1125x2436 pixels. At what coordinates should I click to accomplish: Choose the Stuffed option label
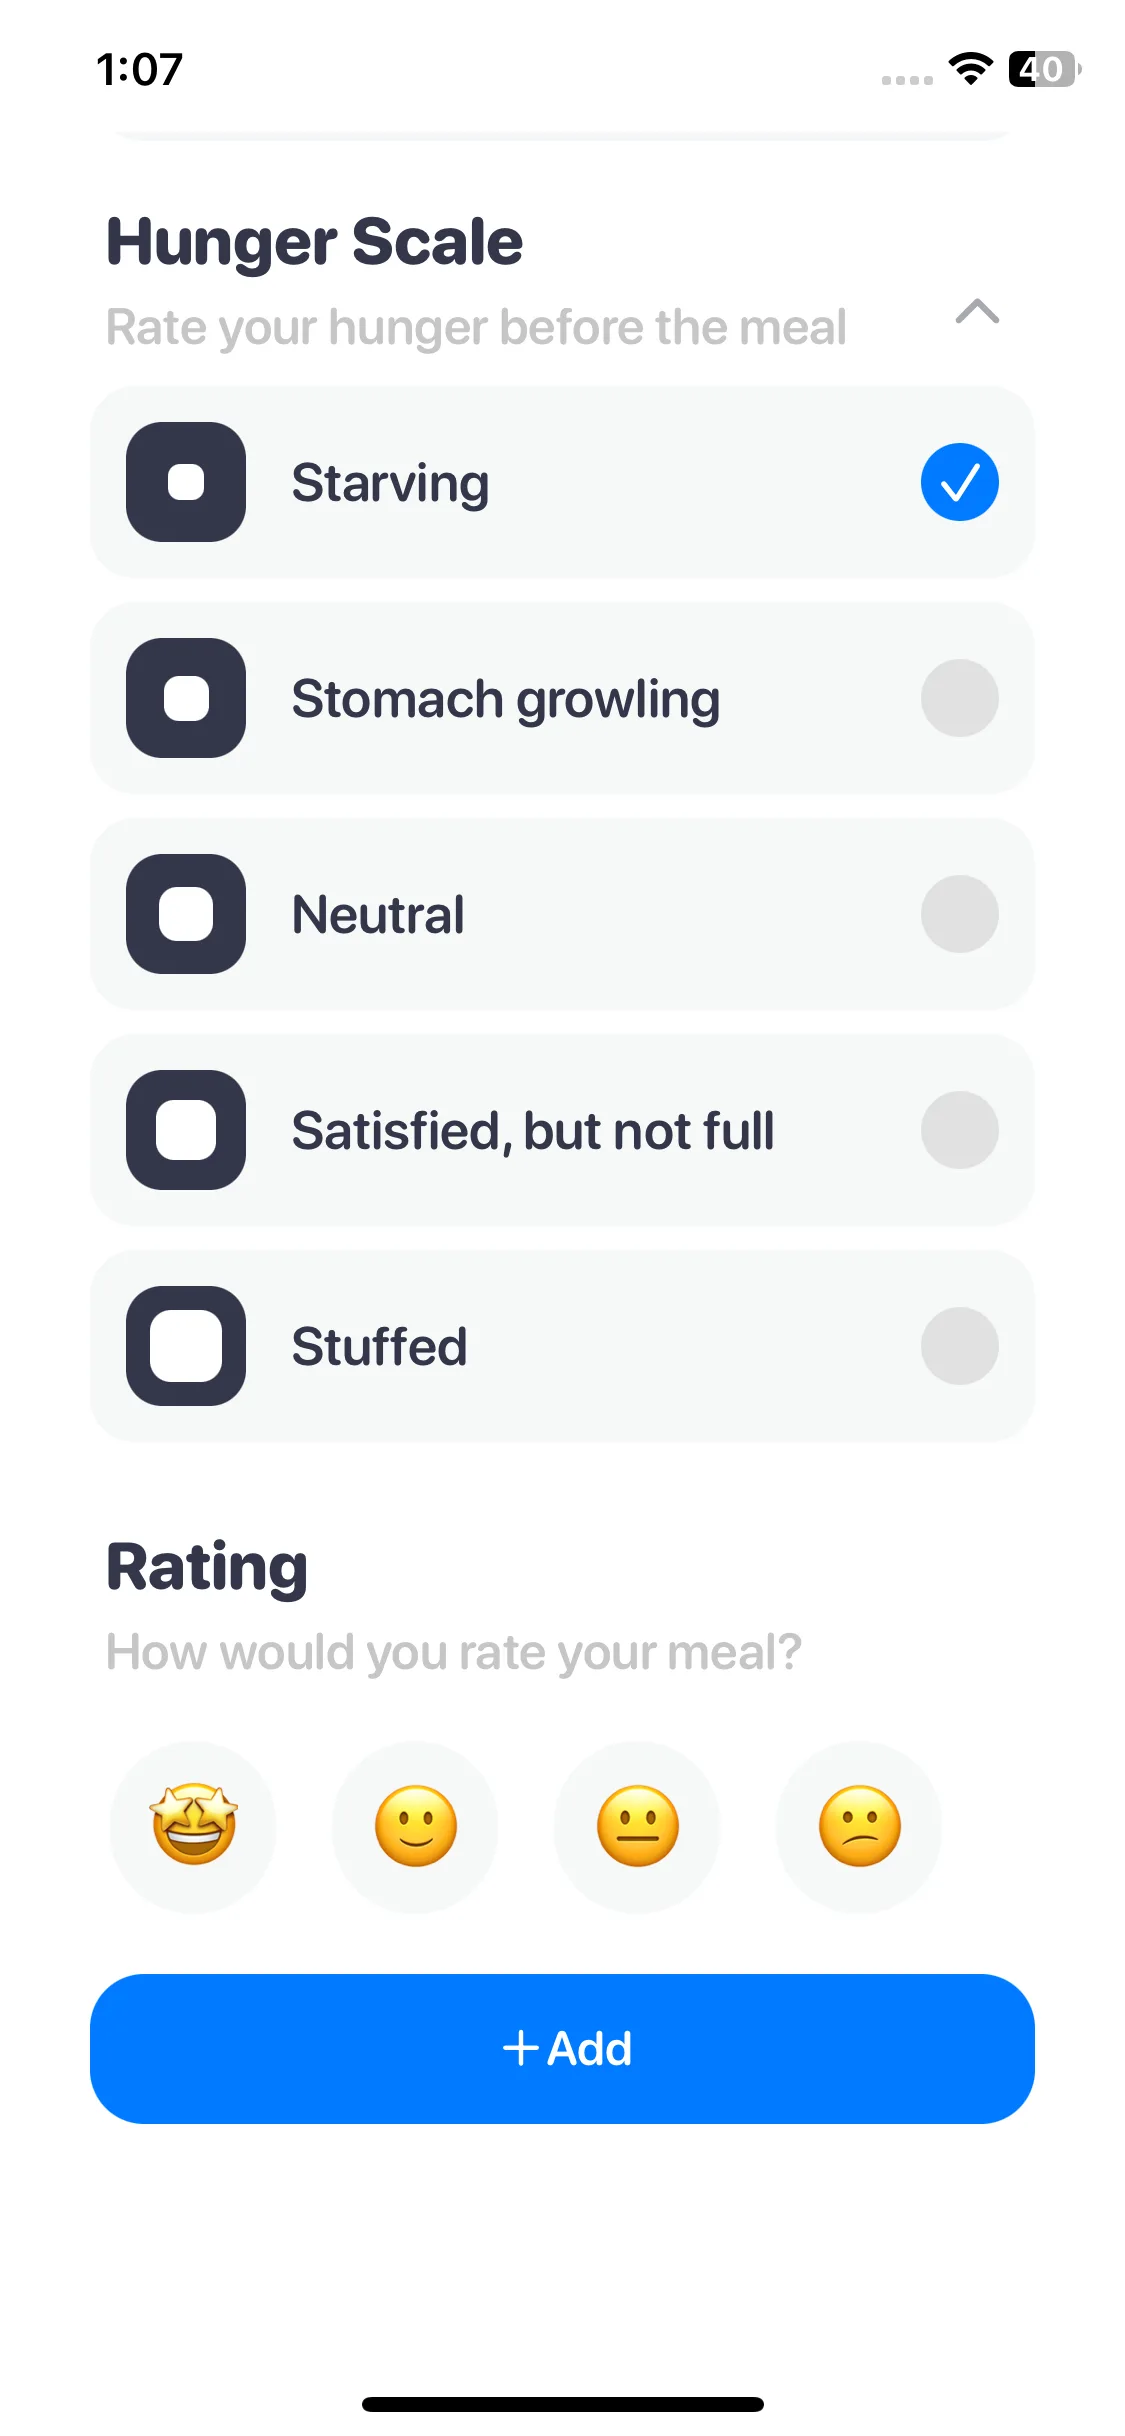[379, 1346]
